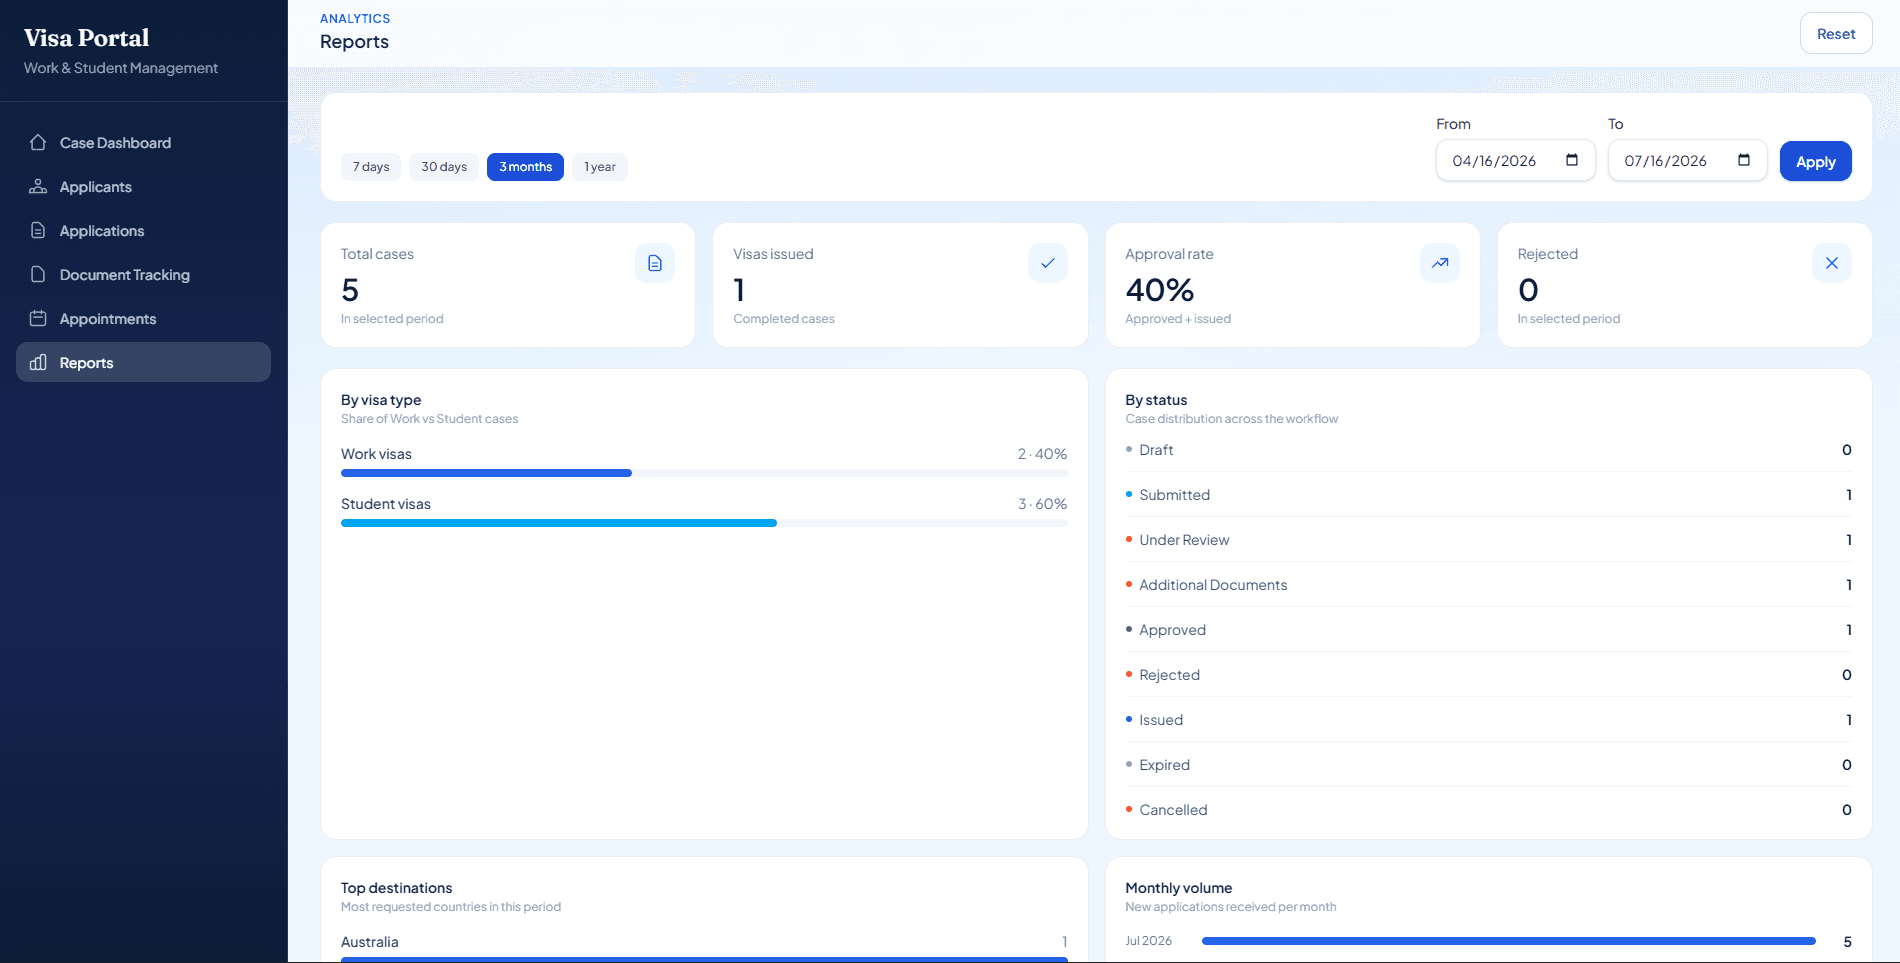
Task: Click the Approval rate trend icon
Action: point(1440,263)
